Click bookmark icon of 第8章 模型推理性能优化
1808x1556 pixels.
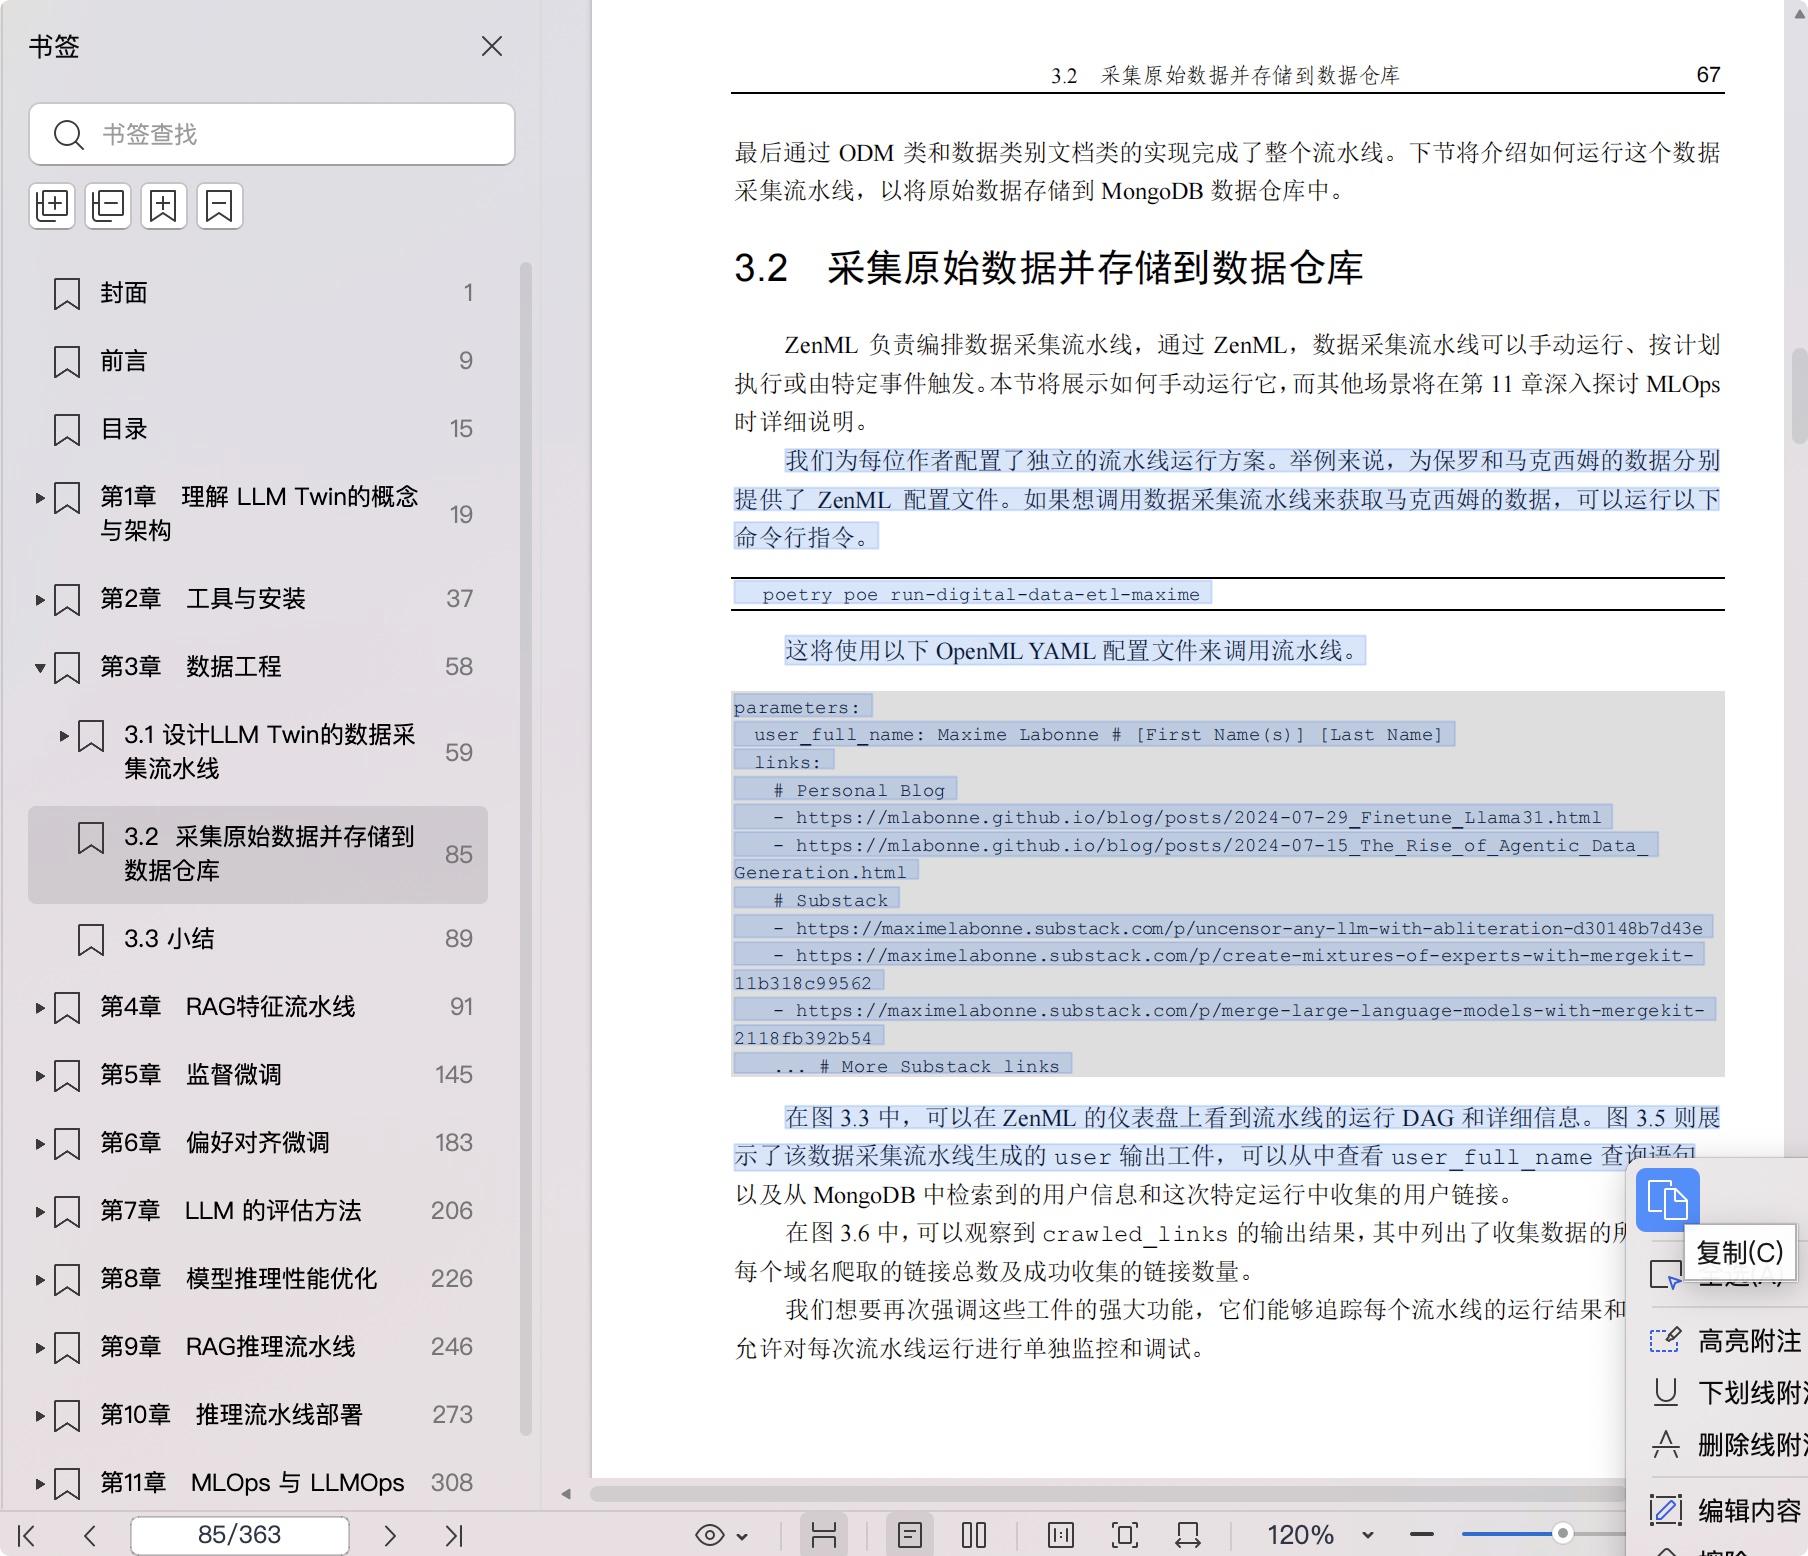67,1279
